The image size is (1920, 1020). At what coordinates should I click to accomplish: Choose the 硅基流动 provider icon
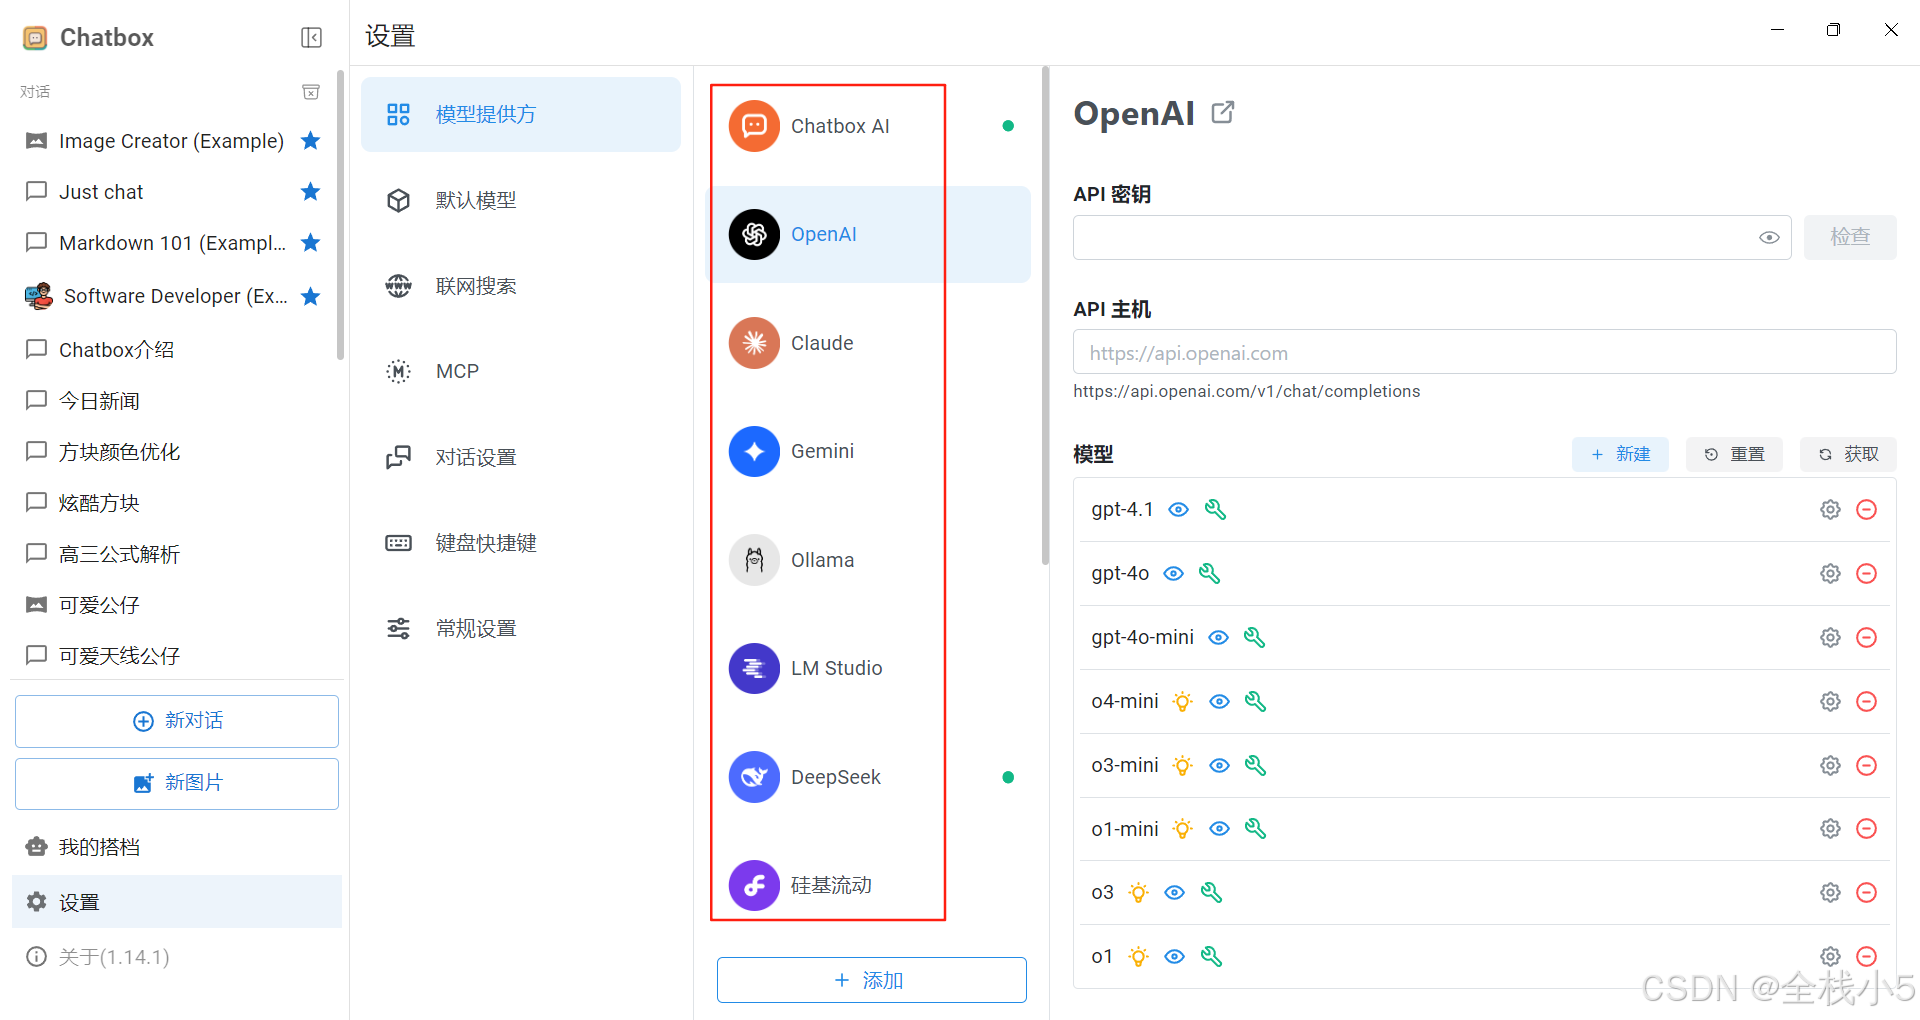754,885
